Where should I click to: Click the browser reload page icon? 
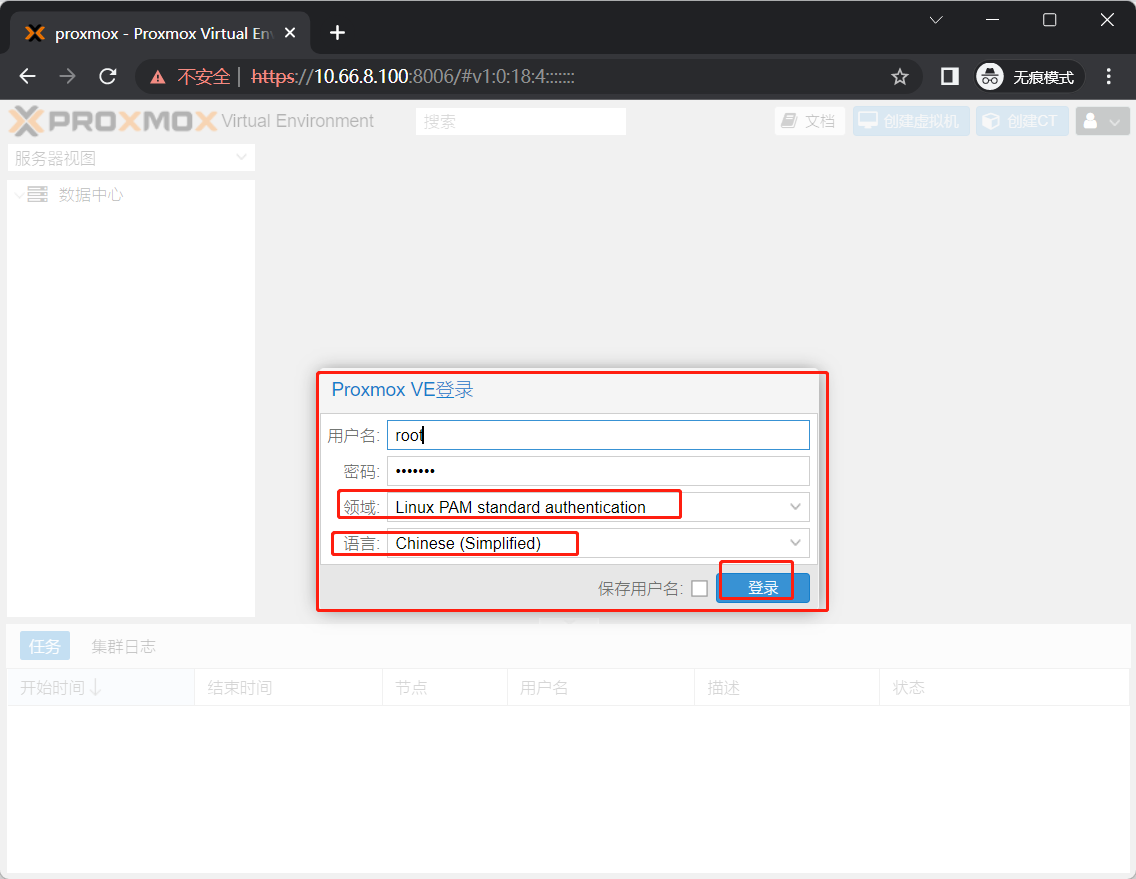(108, 77)
